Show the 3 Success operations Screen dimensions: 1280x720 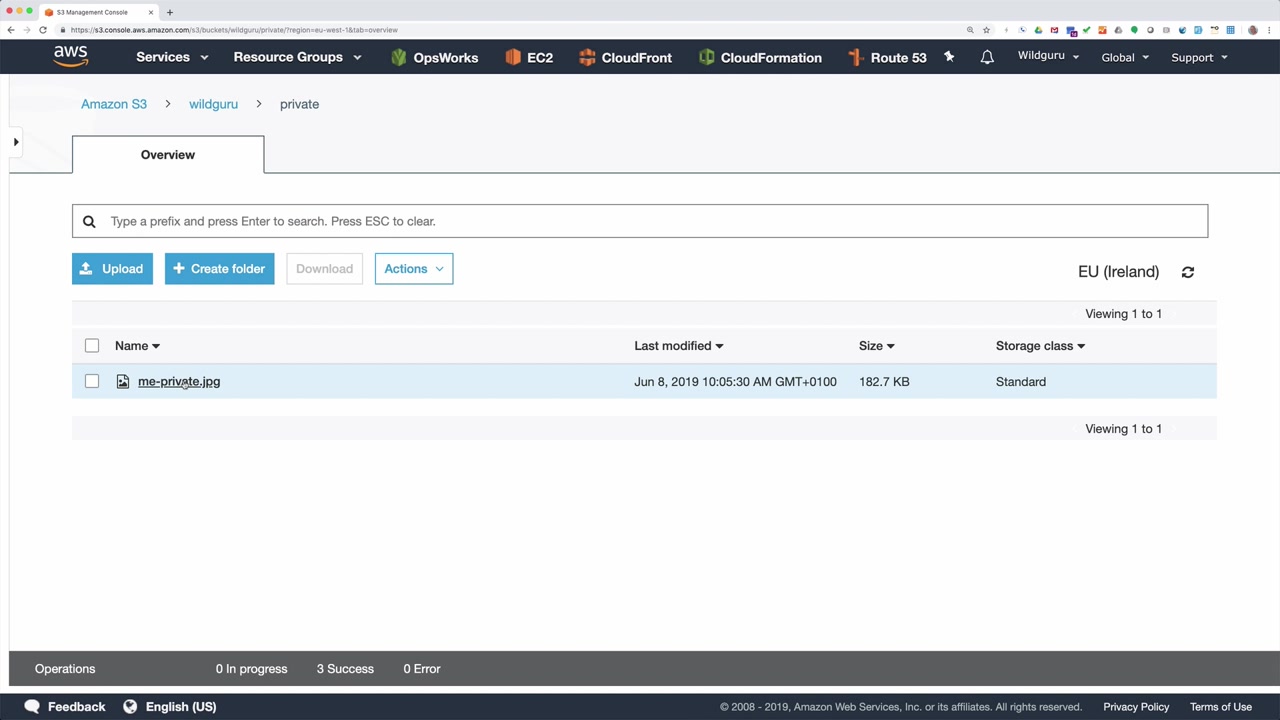345,669
